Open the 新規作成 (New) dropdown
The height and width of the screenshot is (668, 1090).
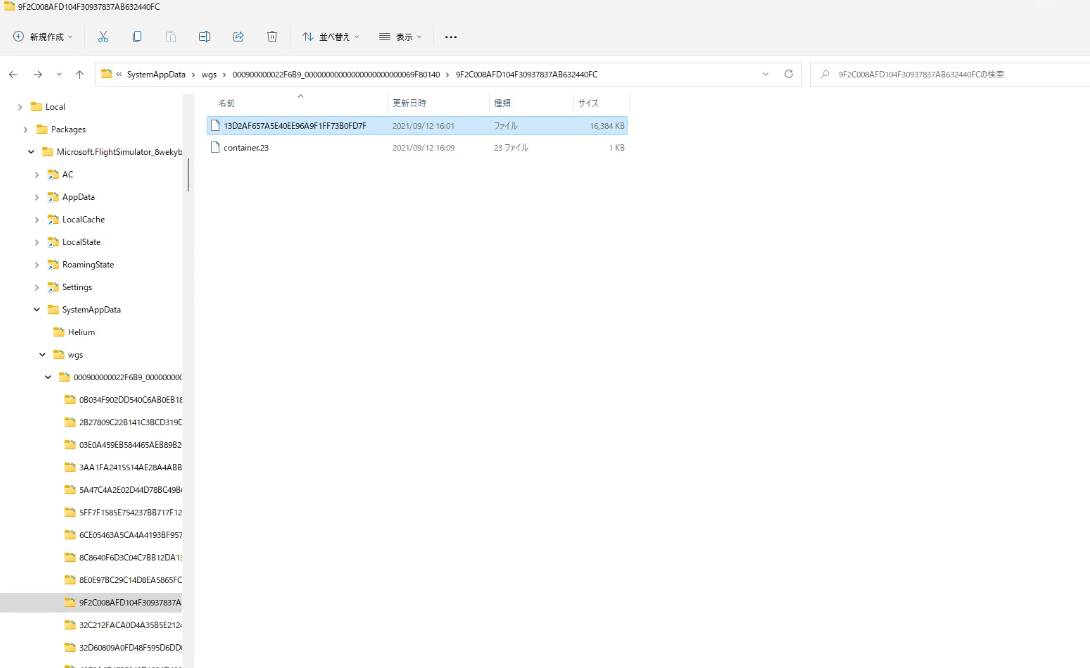coord(43,37)
